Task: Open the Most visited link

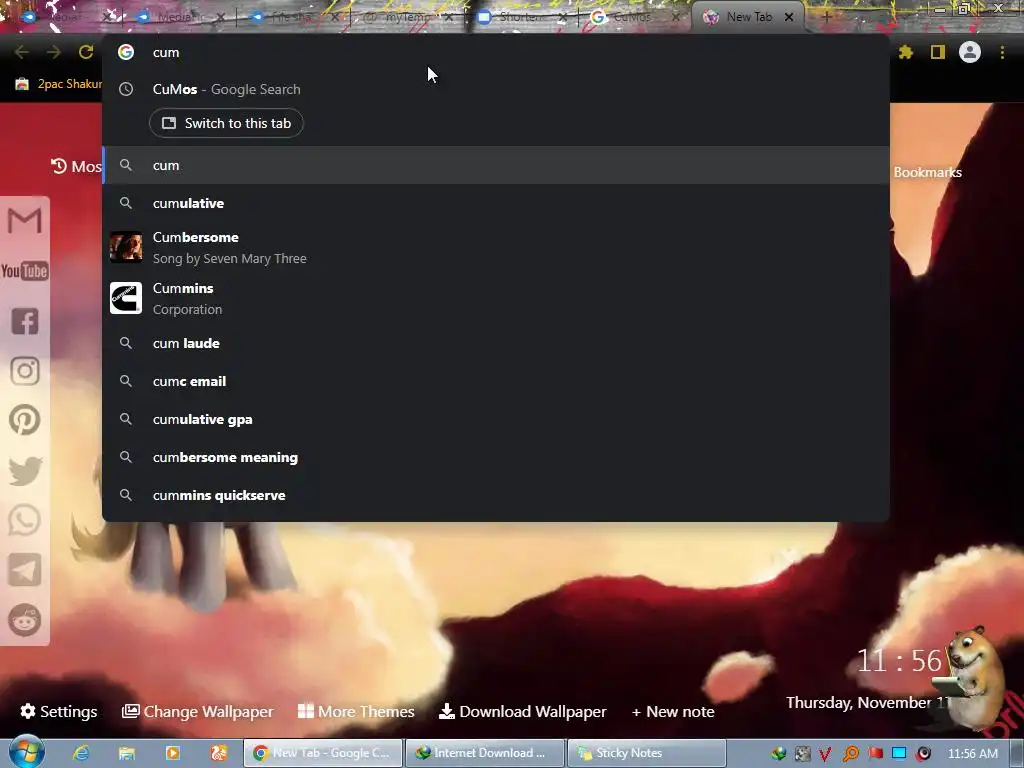Action: click(76, 167)
